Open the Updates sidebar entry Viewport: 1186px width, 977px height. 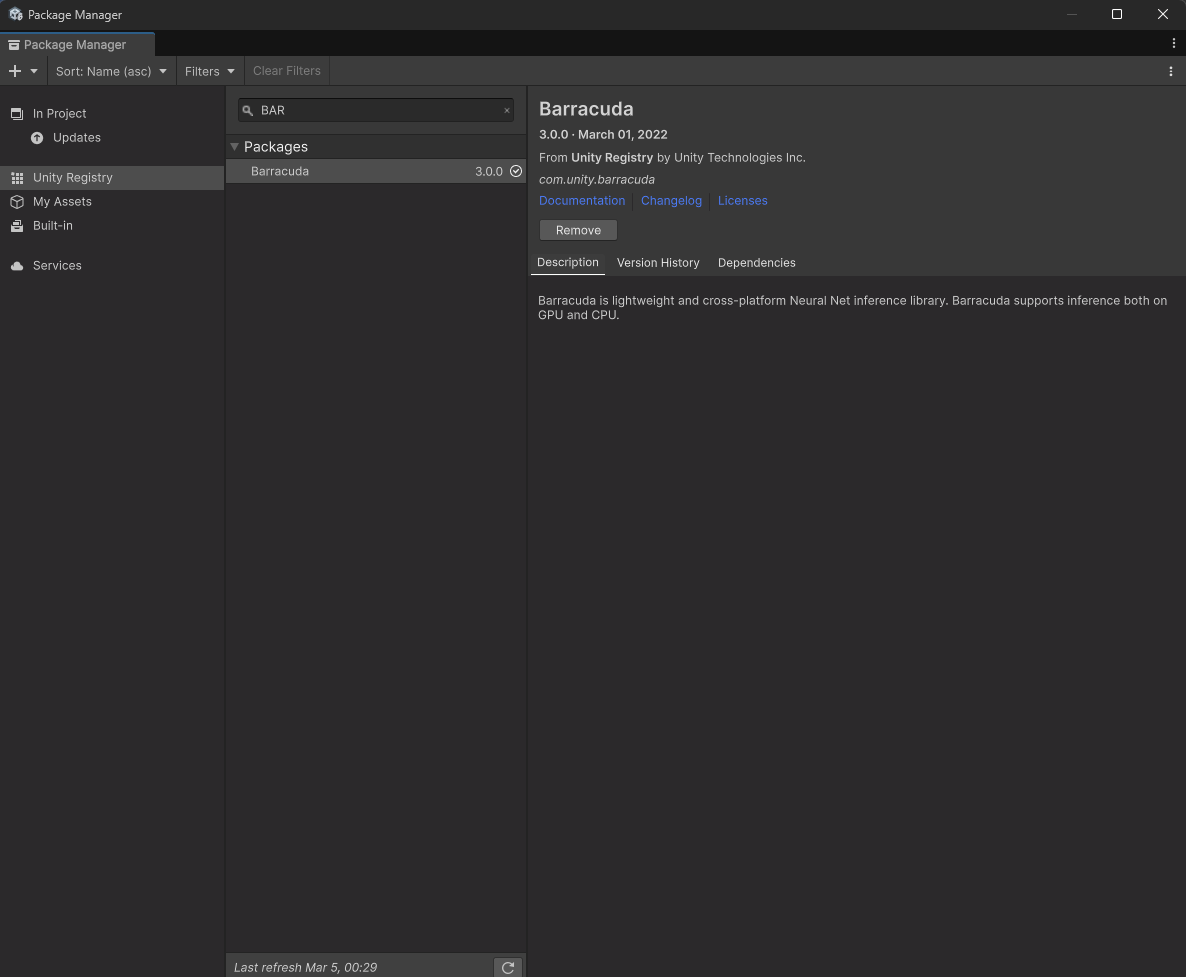(112, 138)
